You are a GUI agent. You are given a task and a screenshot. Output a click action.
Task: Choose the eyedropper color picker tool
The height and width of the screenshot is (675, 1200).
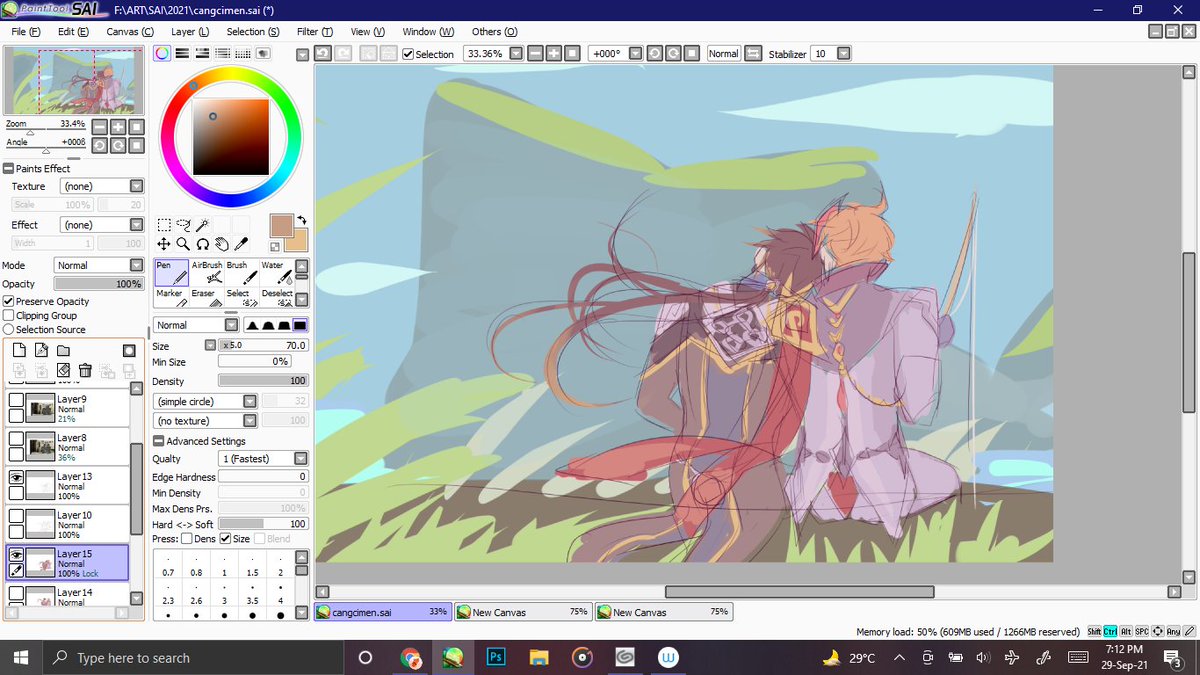click(x=240, y=243)
